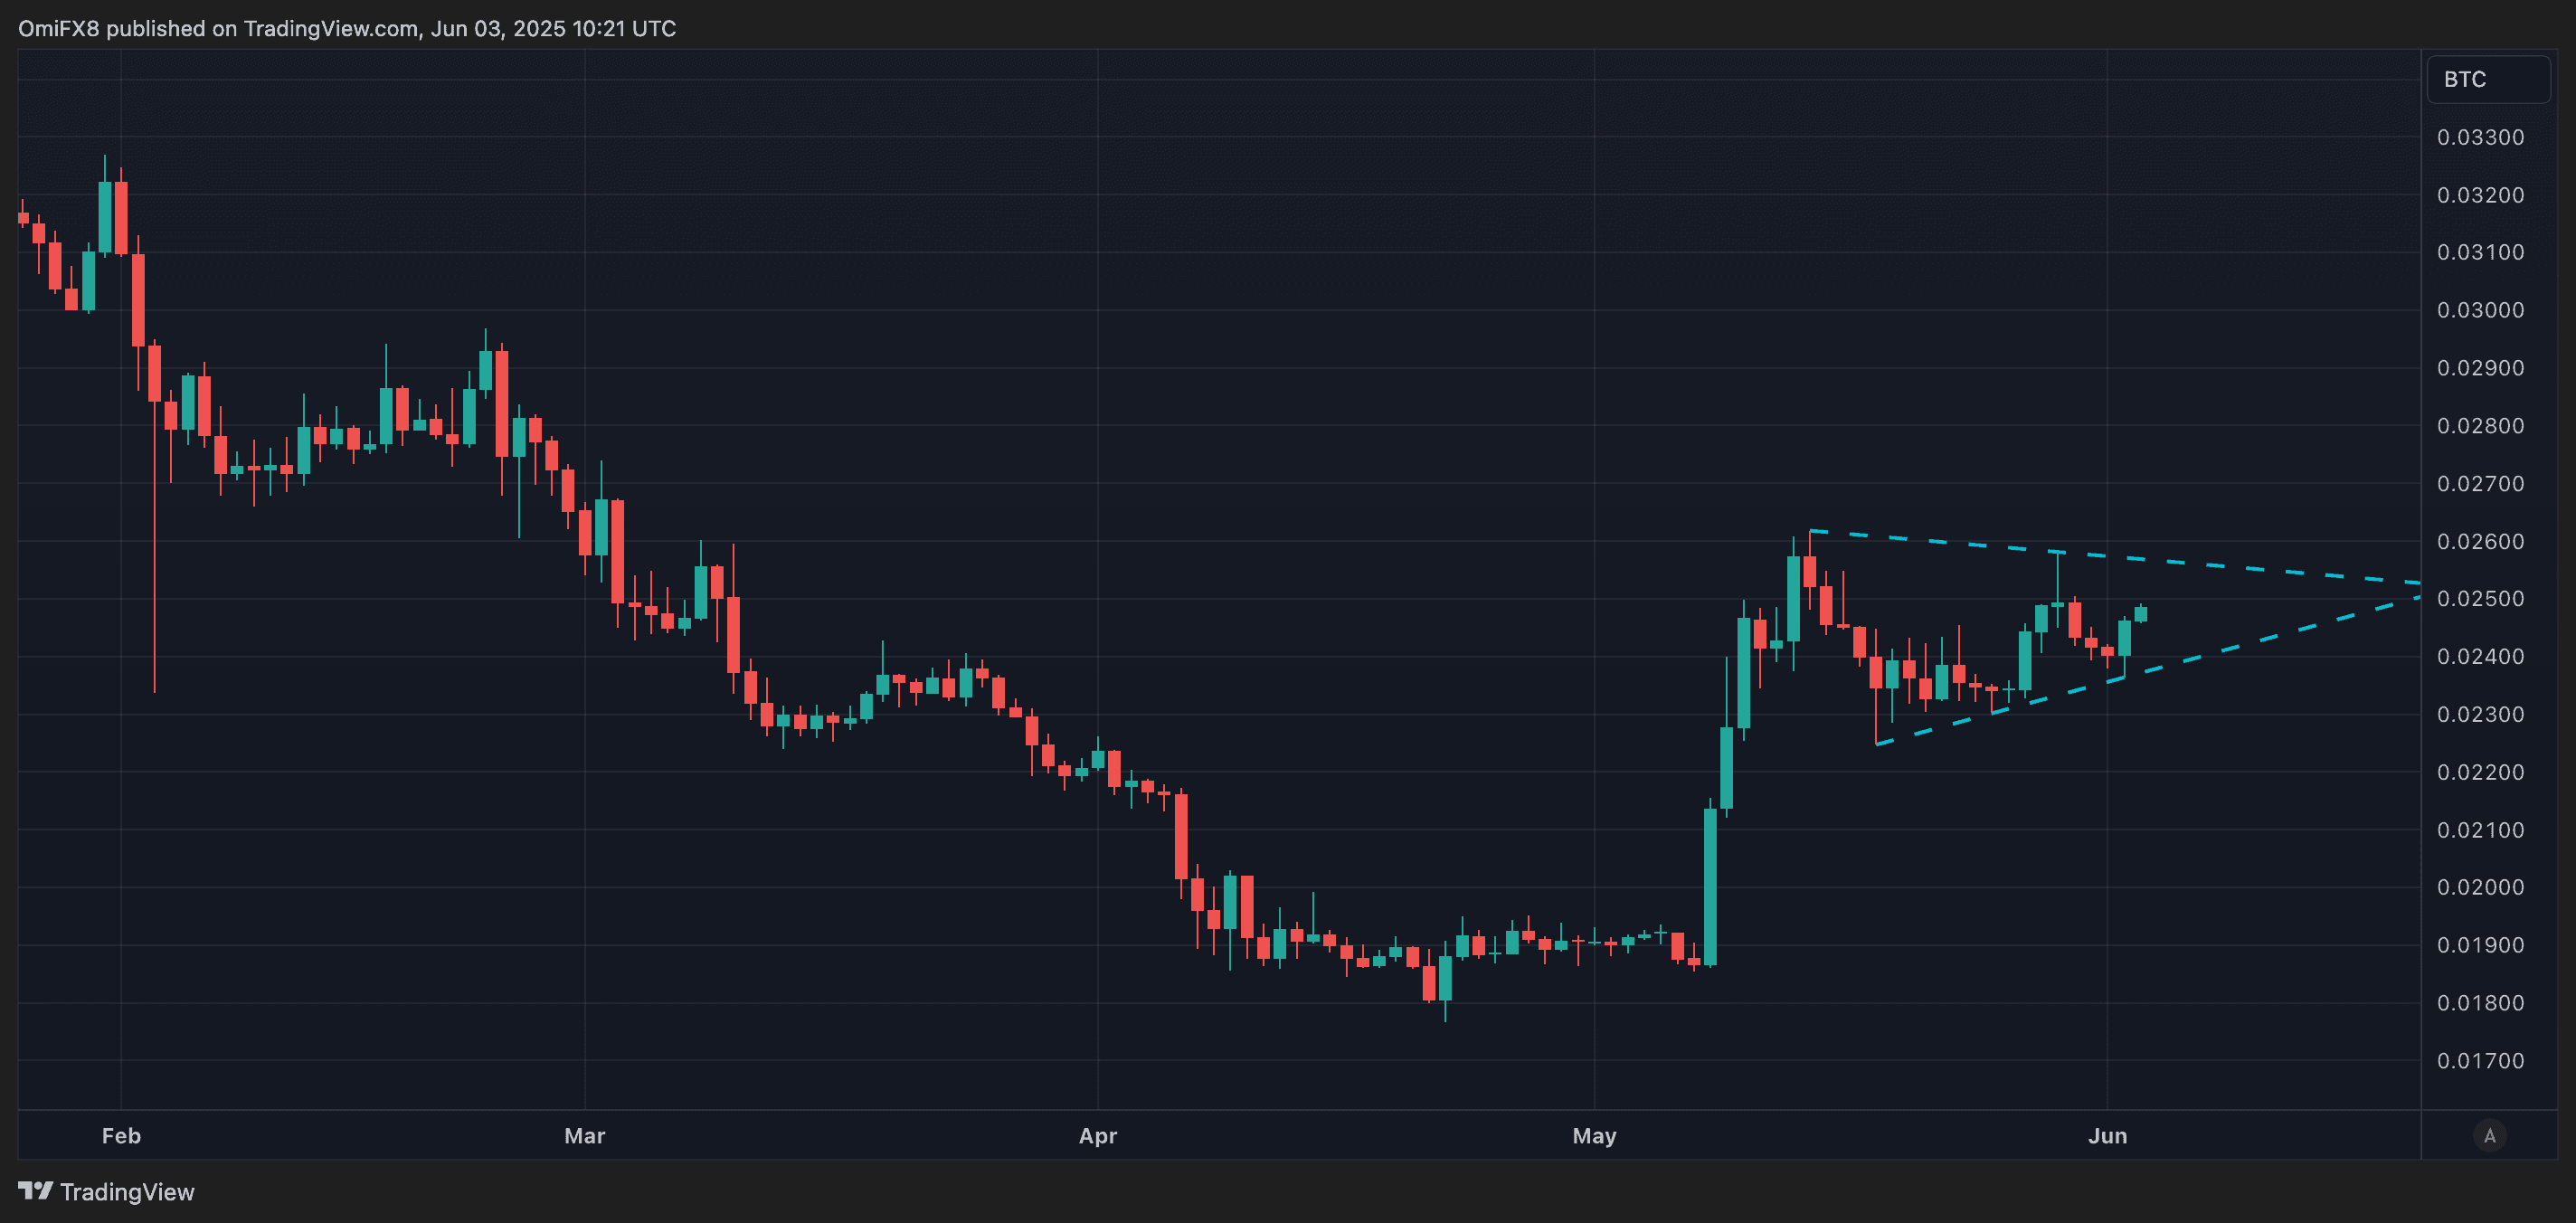Click the 0.02000 price label

pos(2480,887)
